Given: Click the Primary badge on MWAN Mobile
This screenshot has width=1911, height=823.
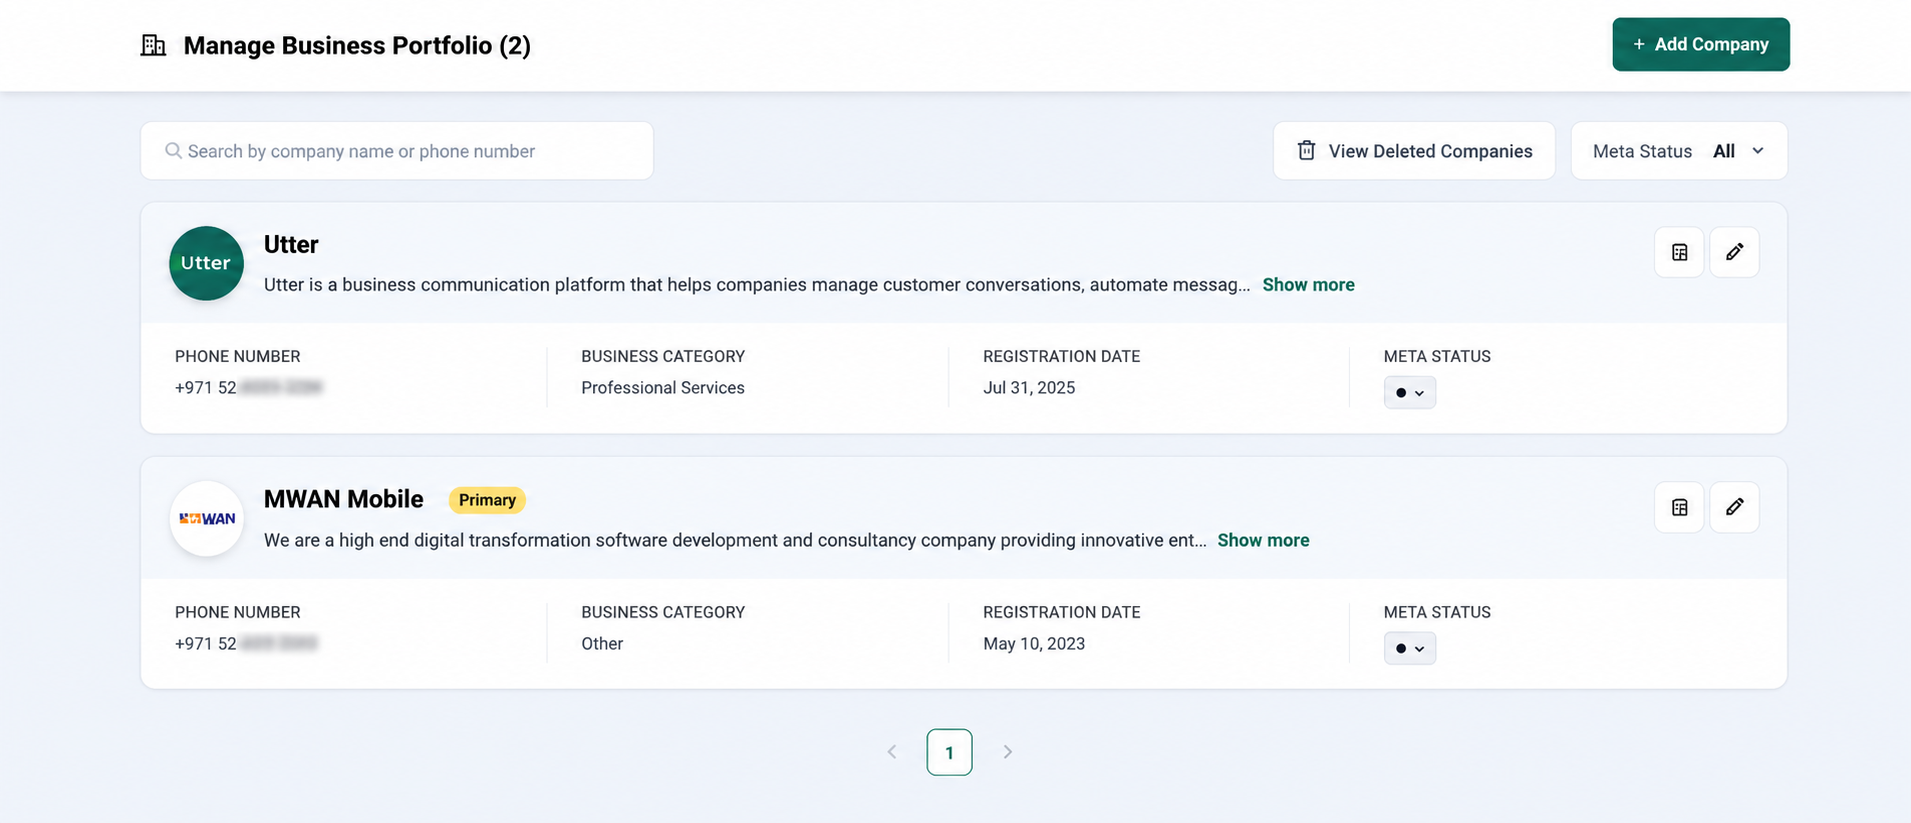Looking at the screenshot, I should 487,500.
